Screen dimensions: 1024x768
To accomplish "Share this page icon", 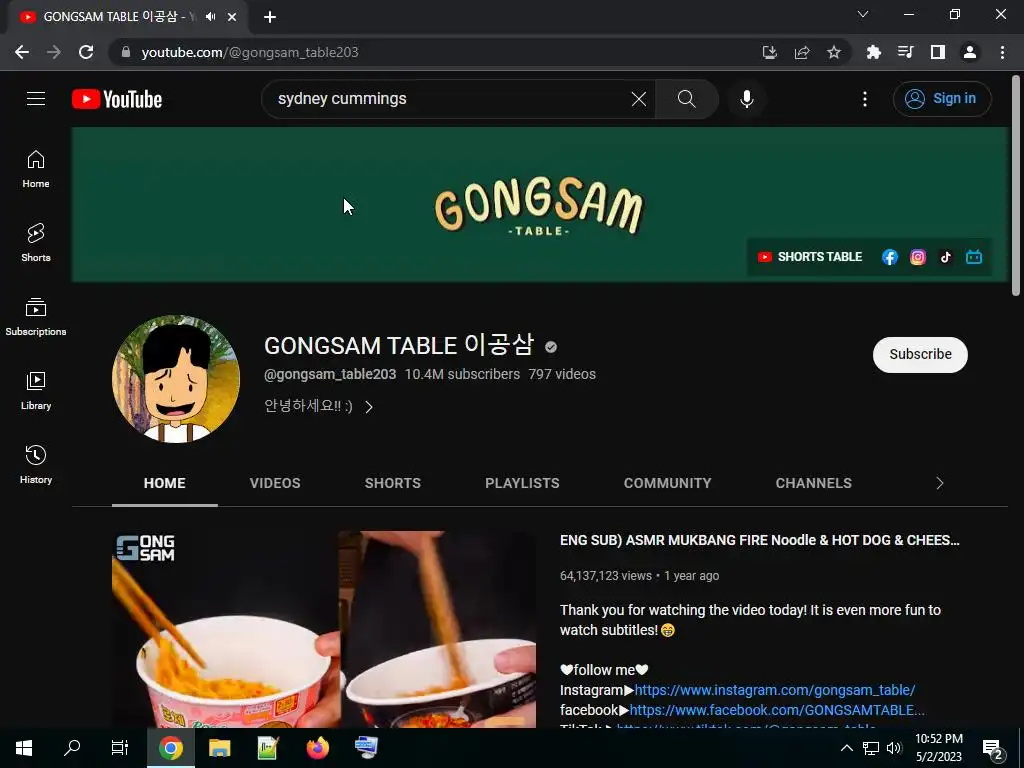I will pos(802,52).
